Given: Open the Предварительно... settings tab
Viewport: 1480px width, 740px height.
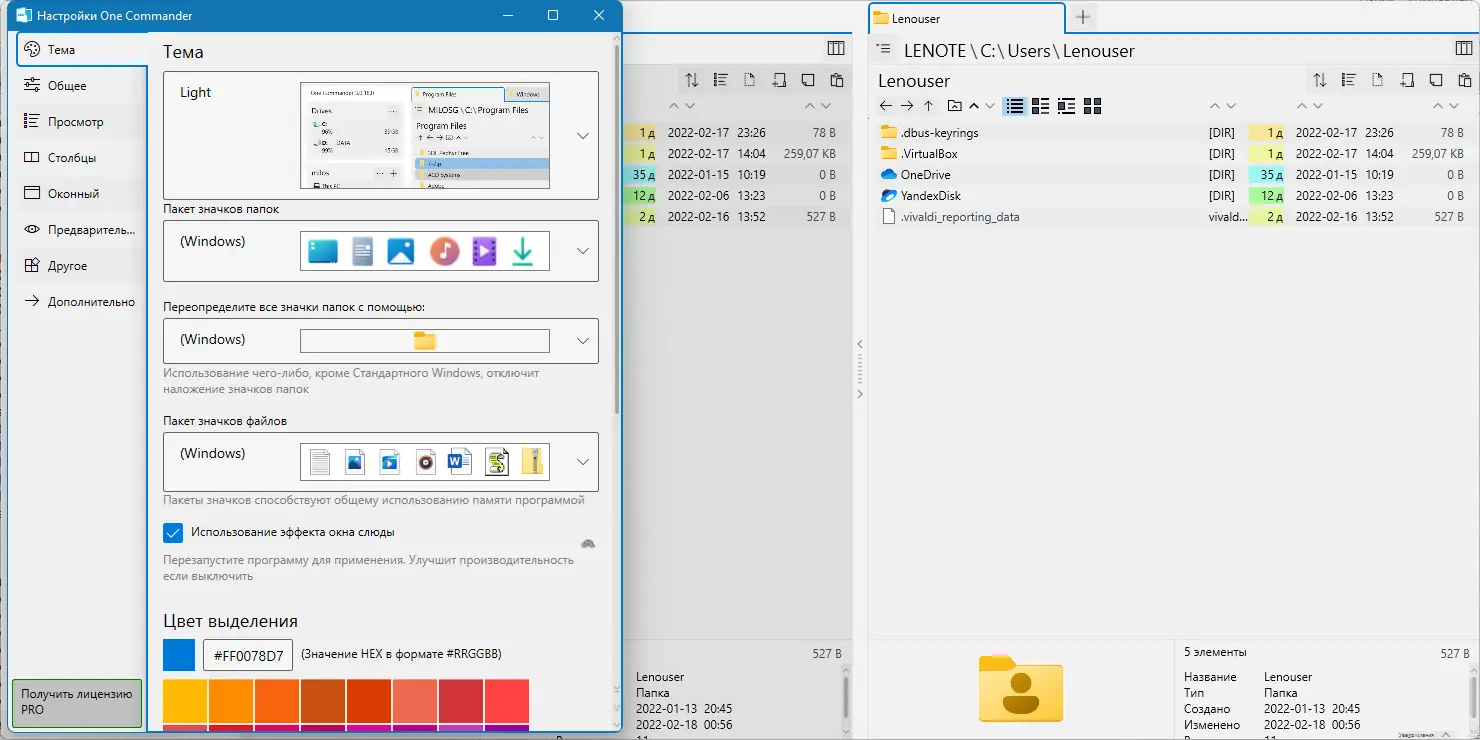Looking at the screenshot, I should [82, 229].
